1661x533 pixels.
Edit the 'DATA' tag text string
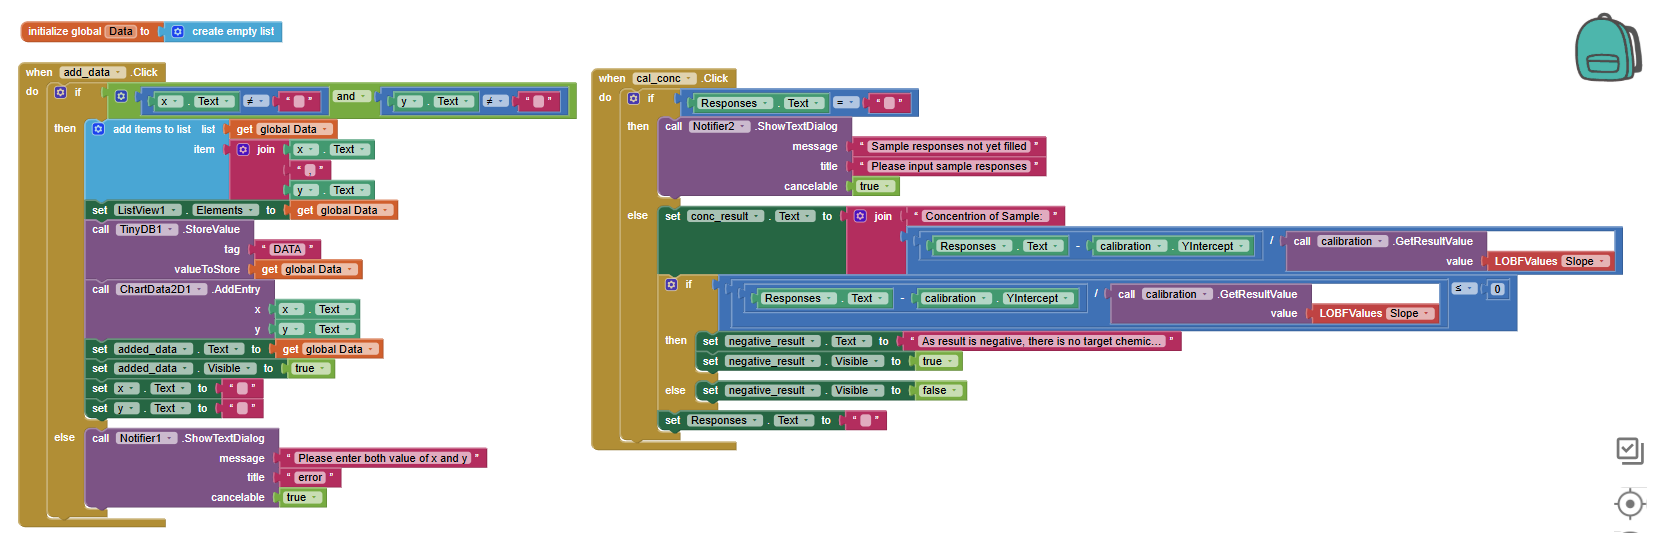click(287, 249)
